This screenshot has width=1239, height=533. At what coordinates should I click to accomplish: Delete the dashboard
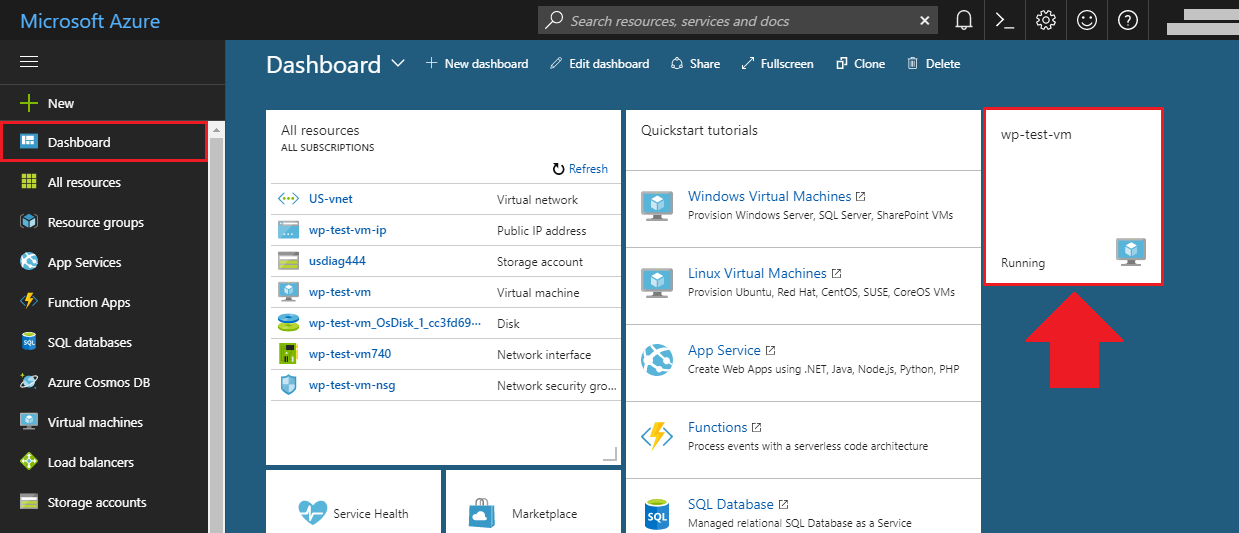coord(933,63)
